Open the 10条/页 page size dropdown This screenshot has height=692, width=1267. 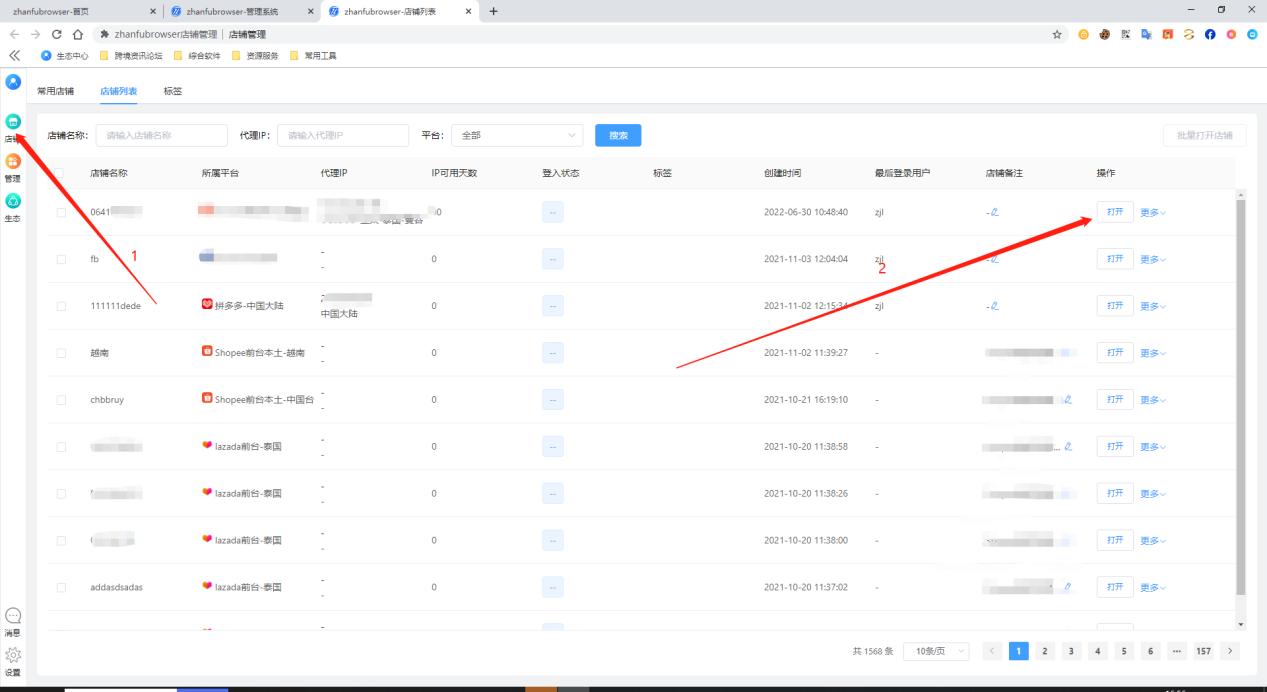[936, 651]
